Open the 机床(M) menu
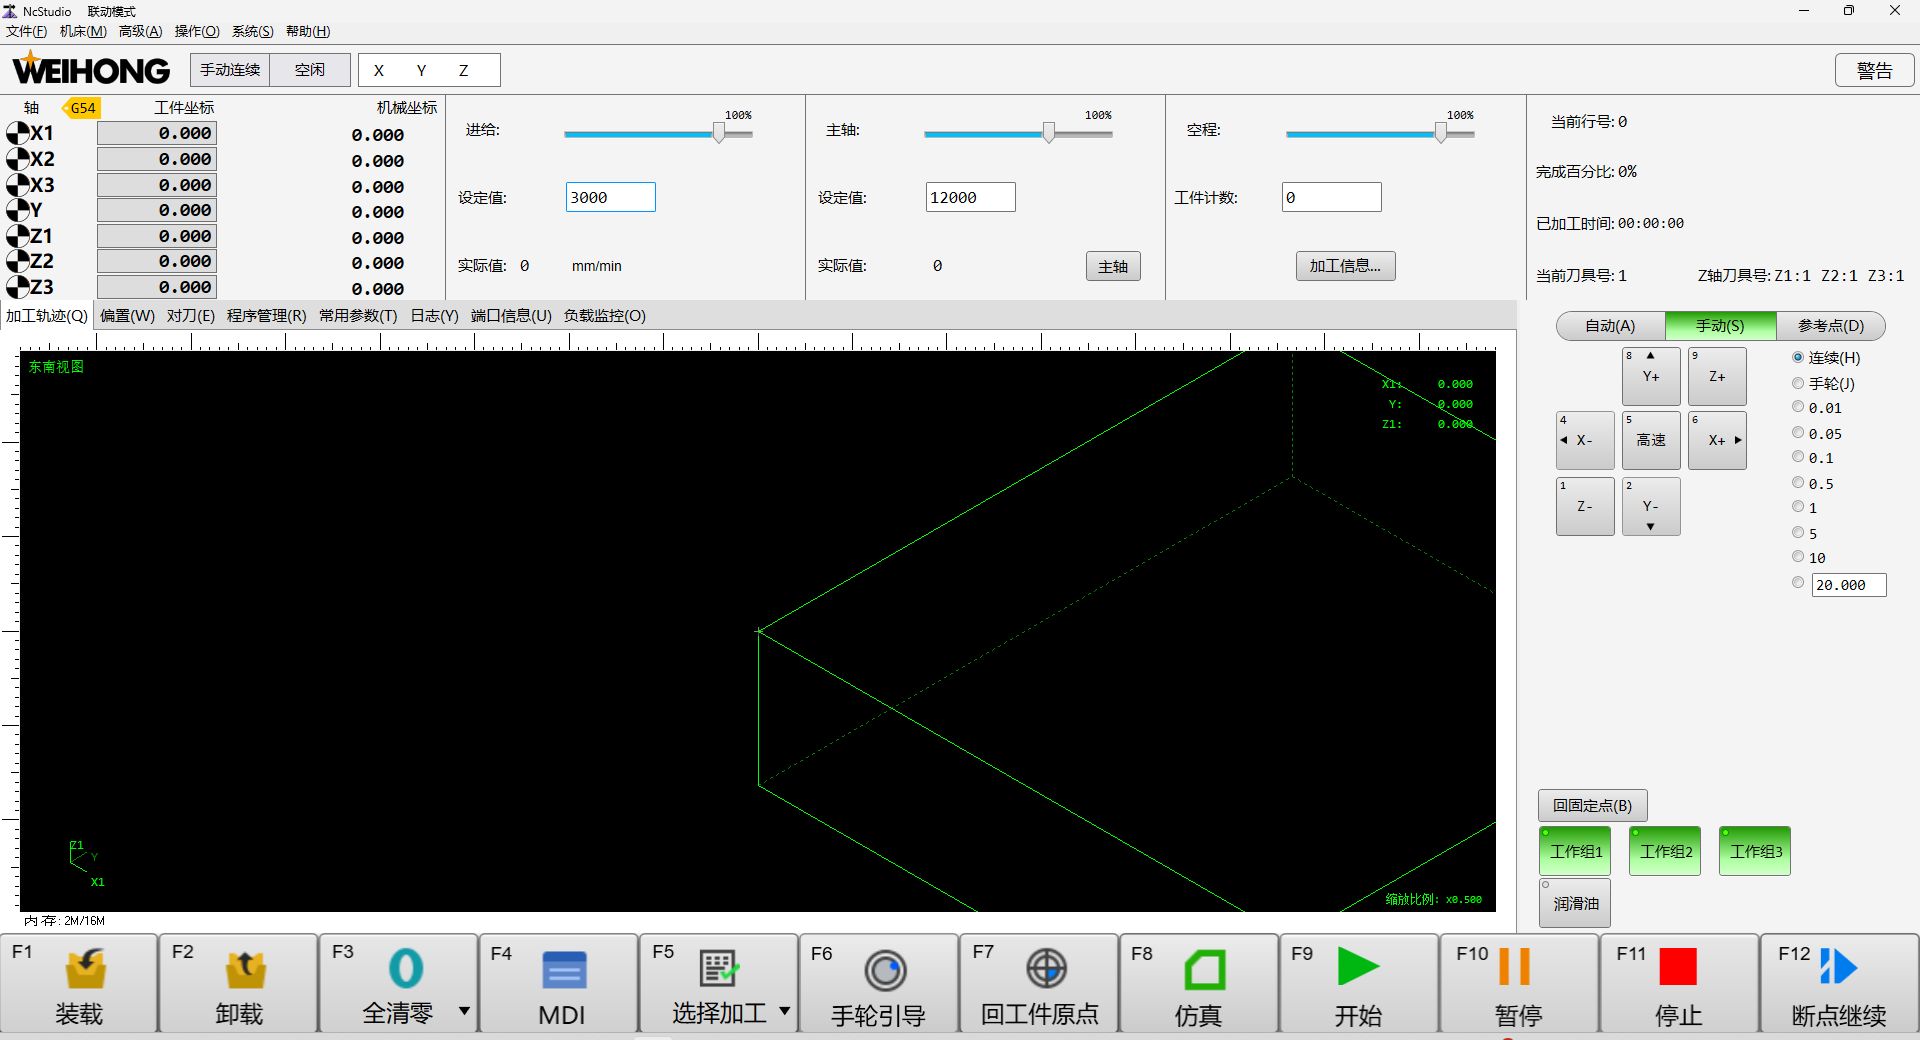 (83, 31)
